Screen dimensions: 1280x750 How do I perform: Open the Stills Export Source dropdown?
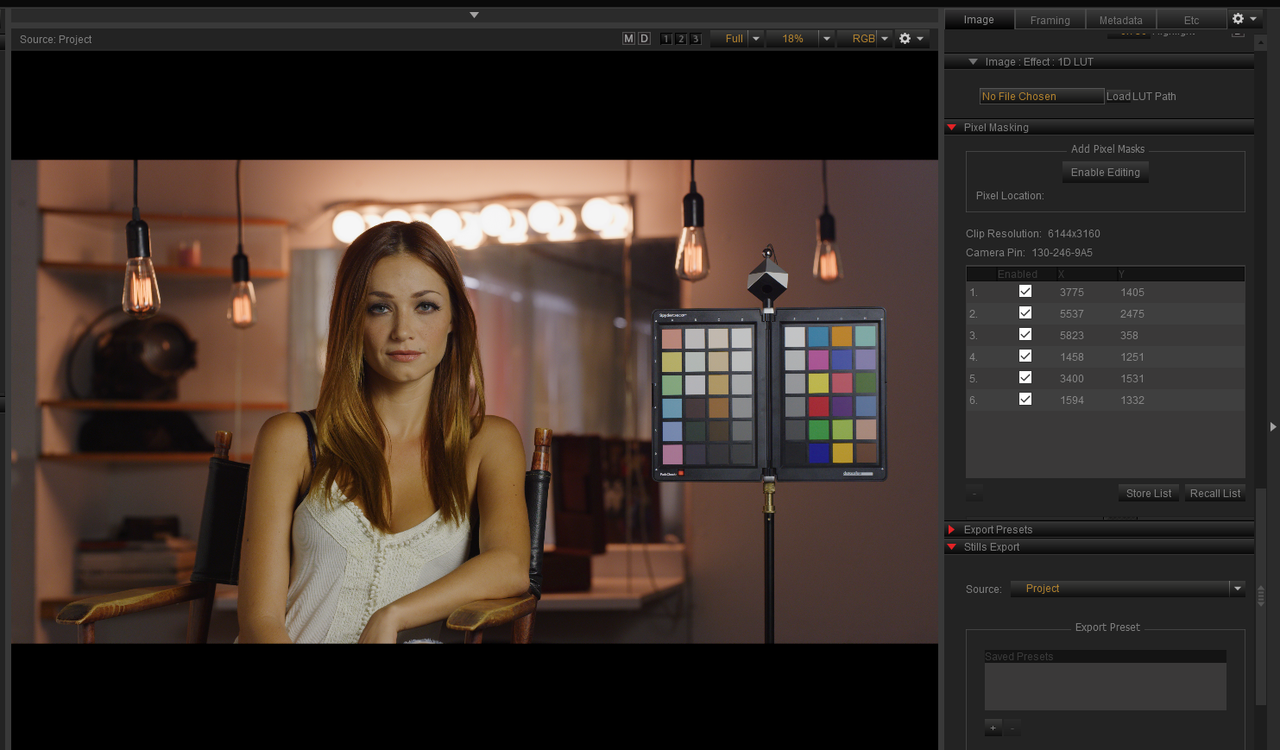tap(1127, 589)
